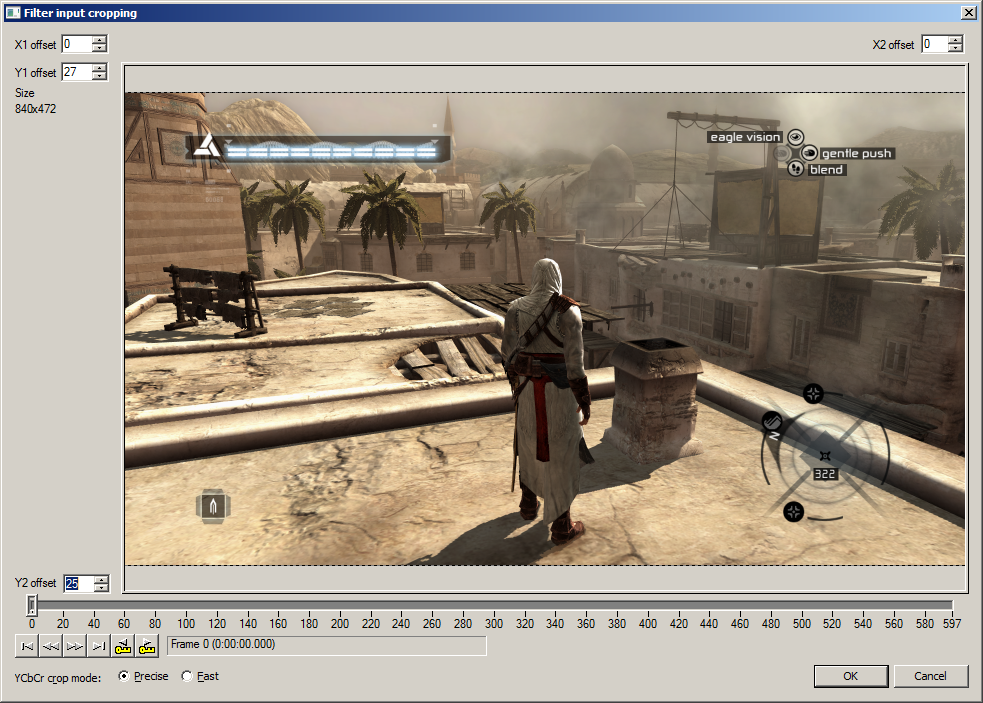
Task: Decrease the Y1 offset with the down arrow
Action: click(100, 76)
